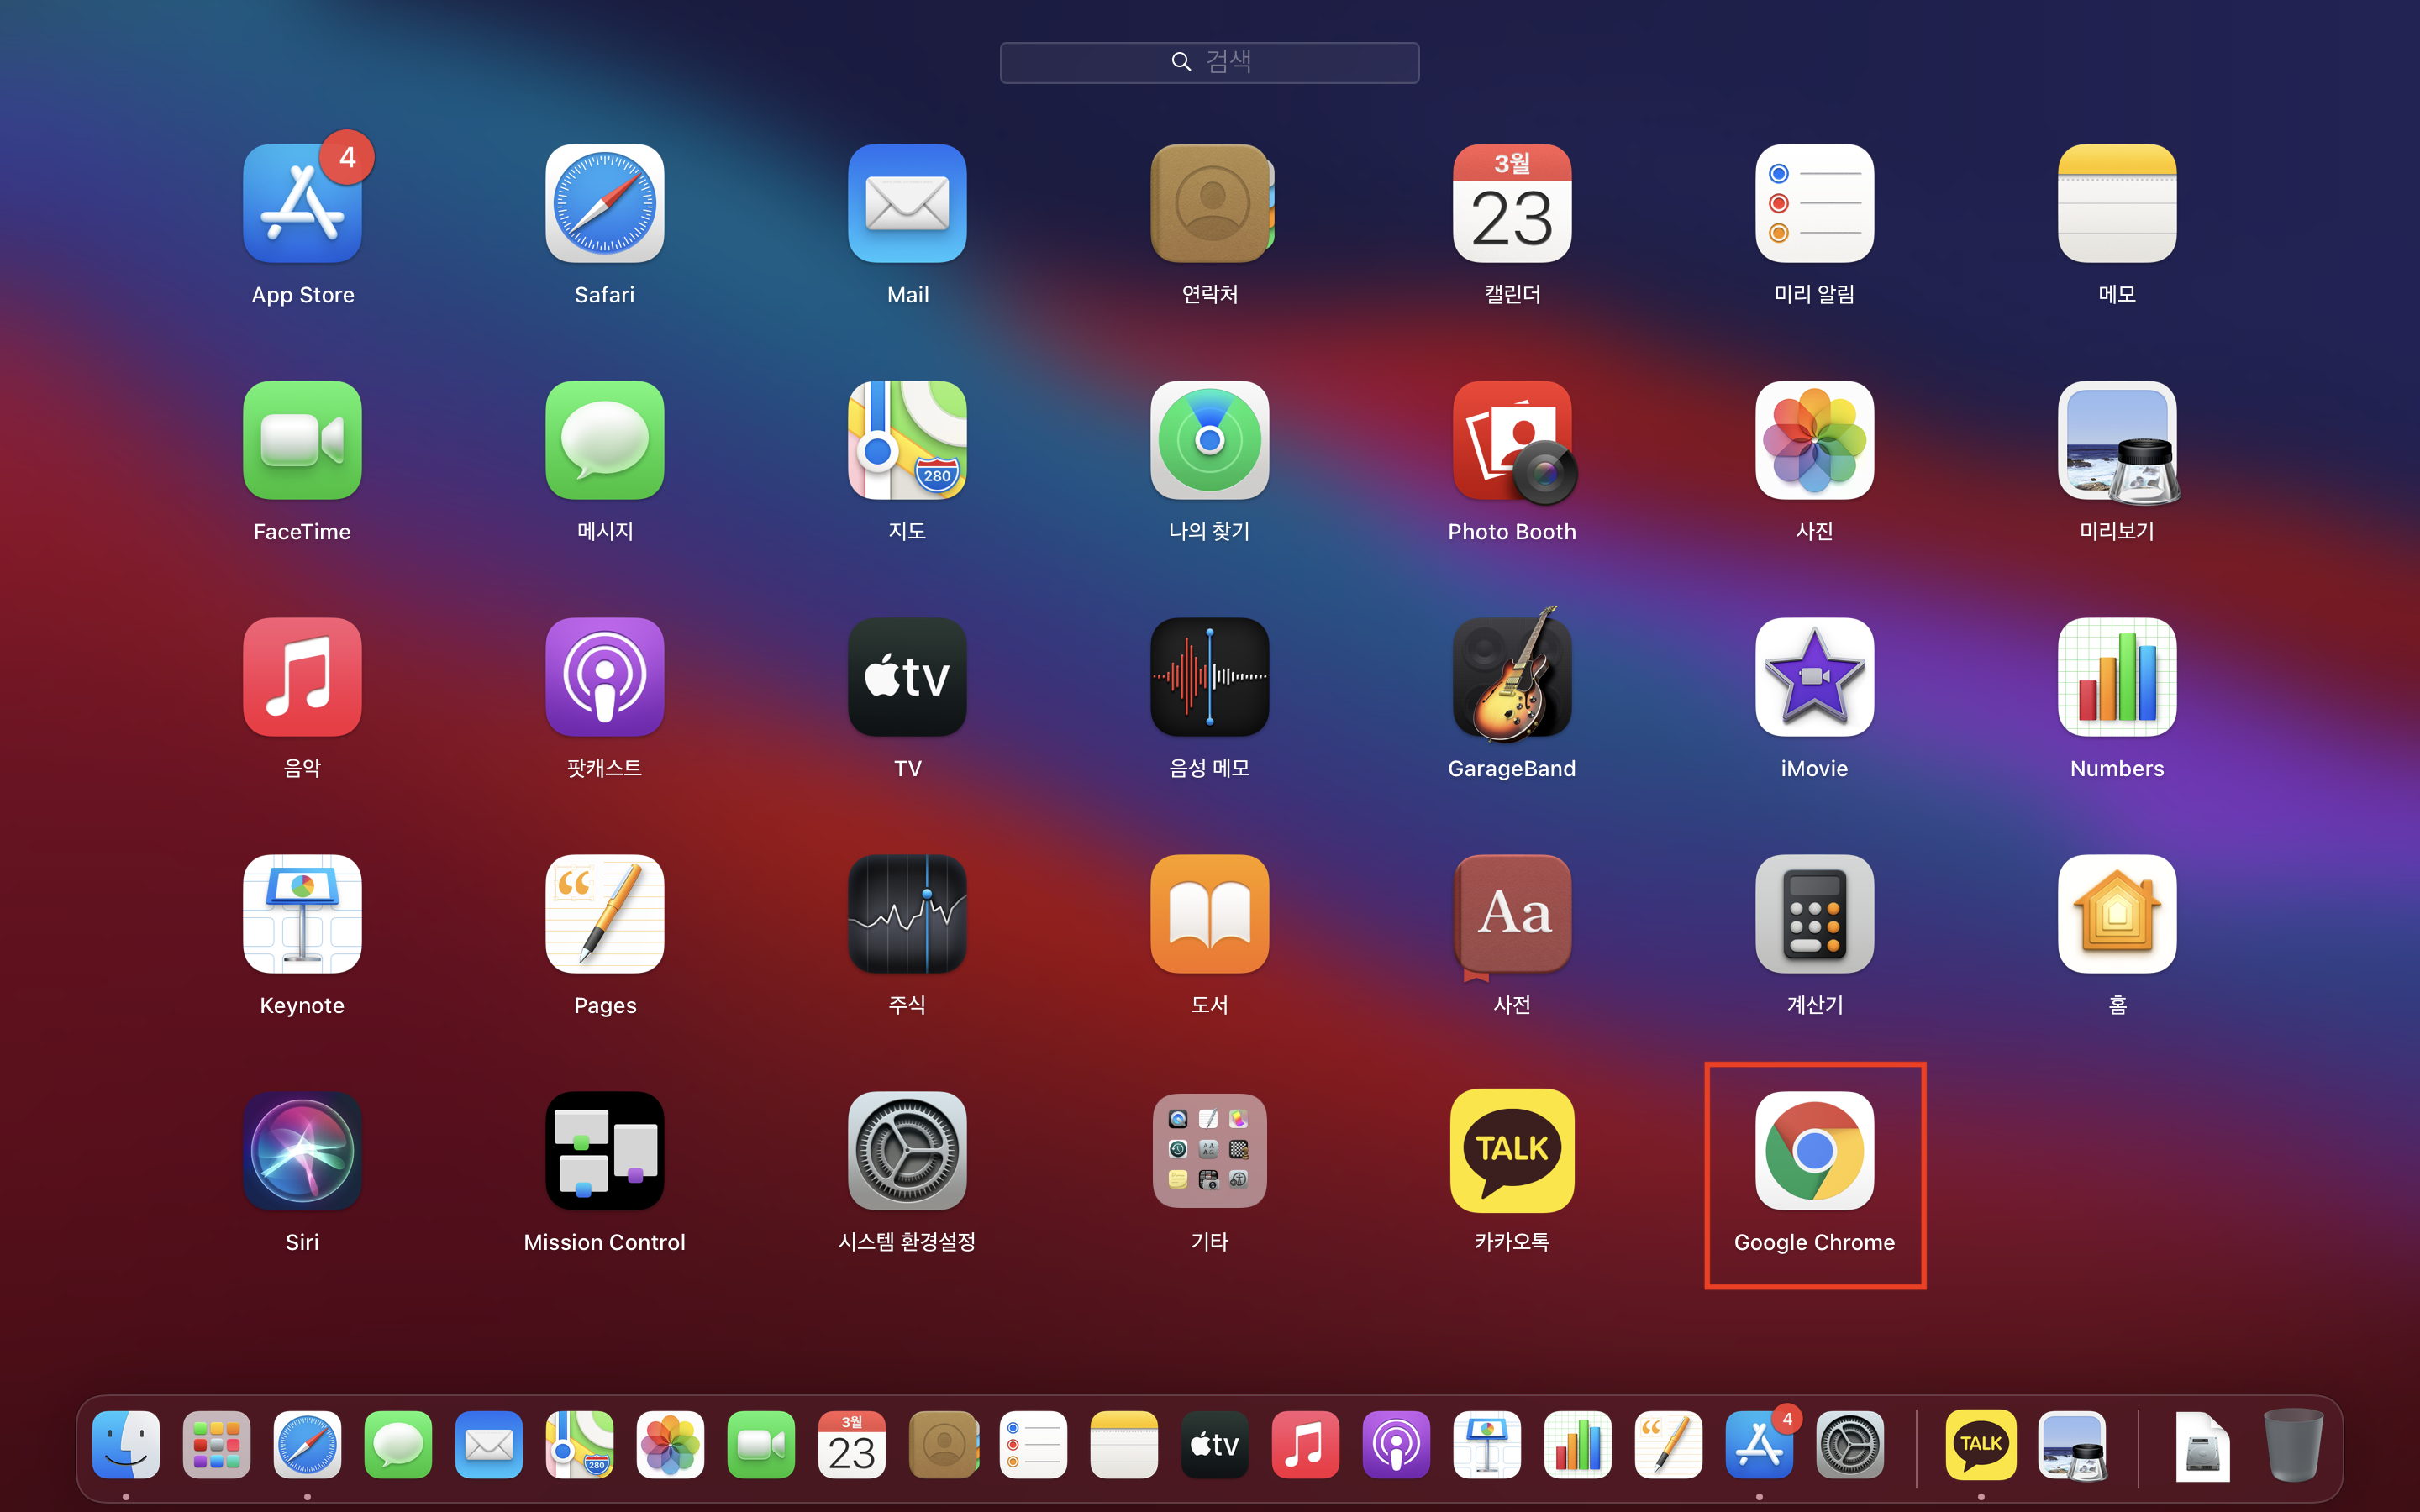Viewport: 2420px width, 1512px height.
Task: Open 연락처 (Contacts) in Launchpad grid
Action: point(1210,203)
